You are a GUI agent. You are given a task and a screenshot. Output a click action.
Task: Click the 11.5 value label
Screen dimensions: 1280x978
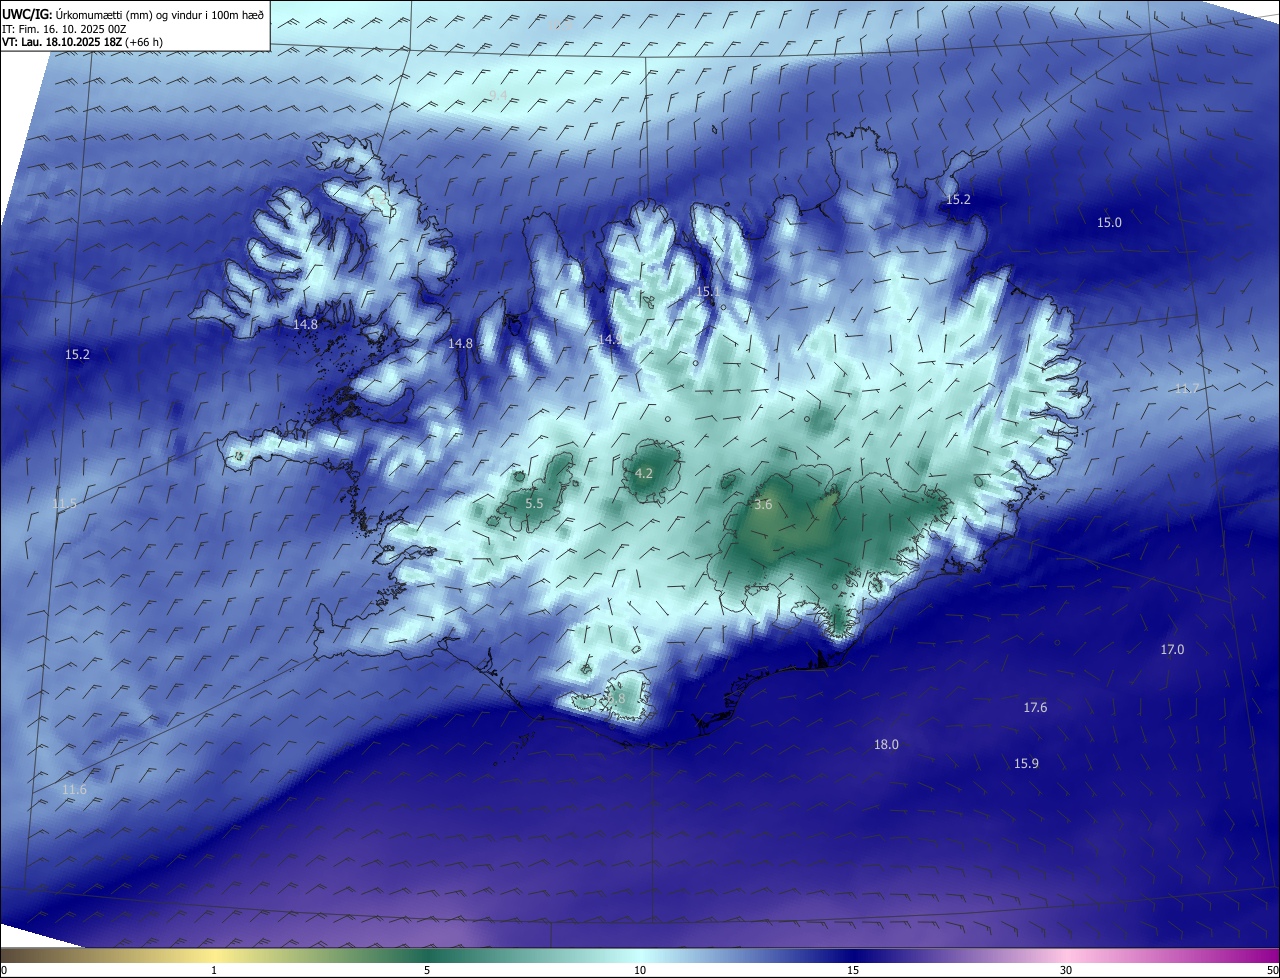[x=64, y=504]
